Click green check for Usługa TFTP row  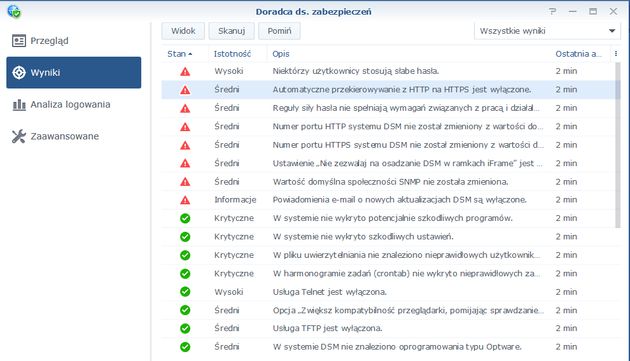(x=185, y=328)
